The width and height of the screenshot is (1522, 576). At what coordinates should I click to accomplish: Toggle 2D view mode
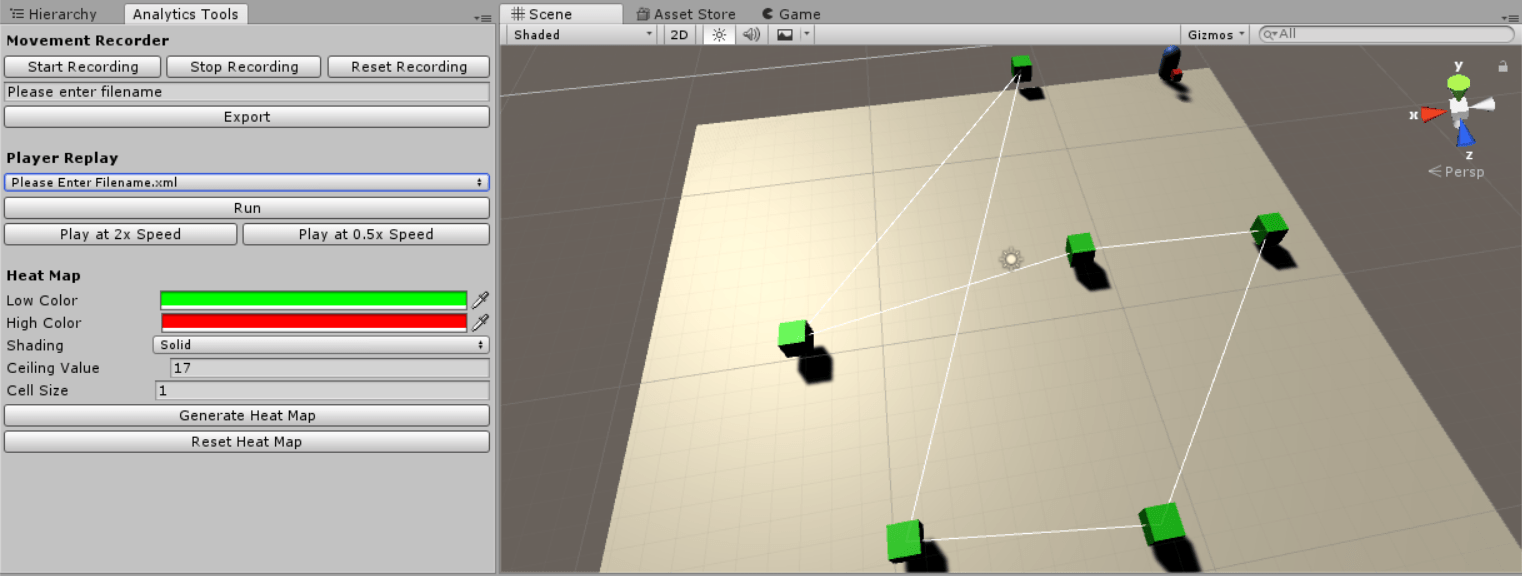tap(680, 35)
